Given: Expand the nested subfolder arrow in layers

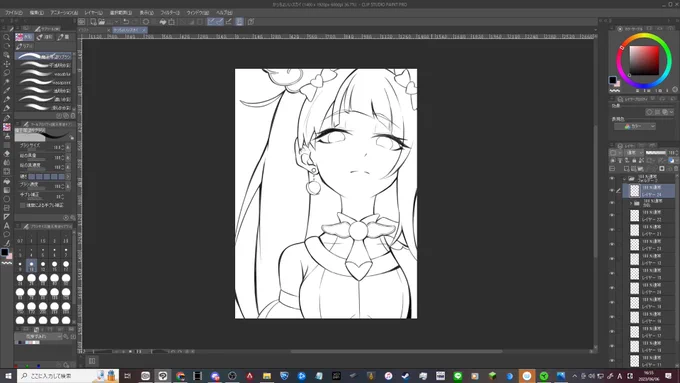Looking at the screenshot, I should [631, 203].
